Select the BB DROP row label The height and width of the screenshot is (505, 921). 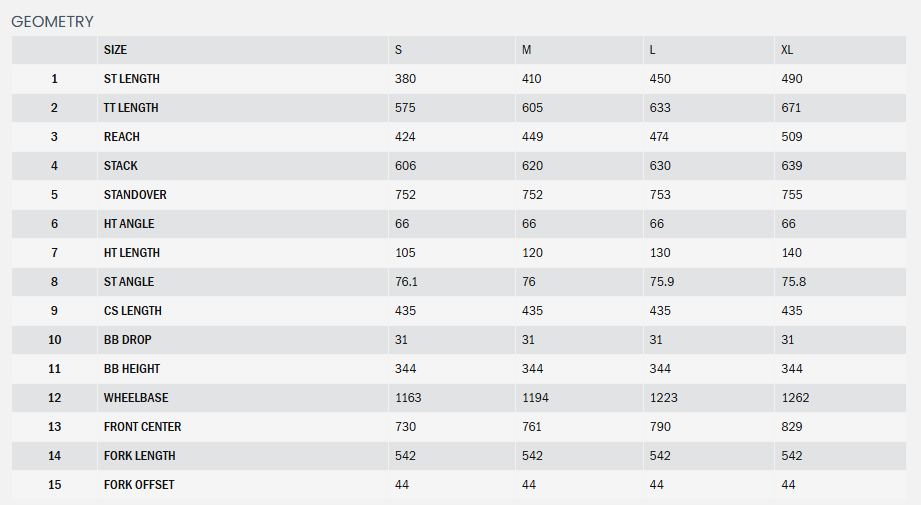128,340
